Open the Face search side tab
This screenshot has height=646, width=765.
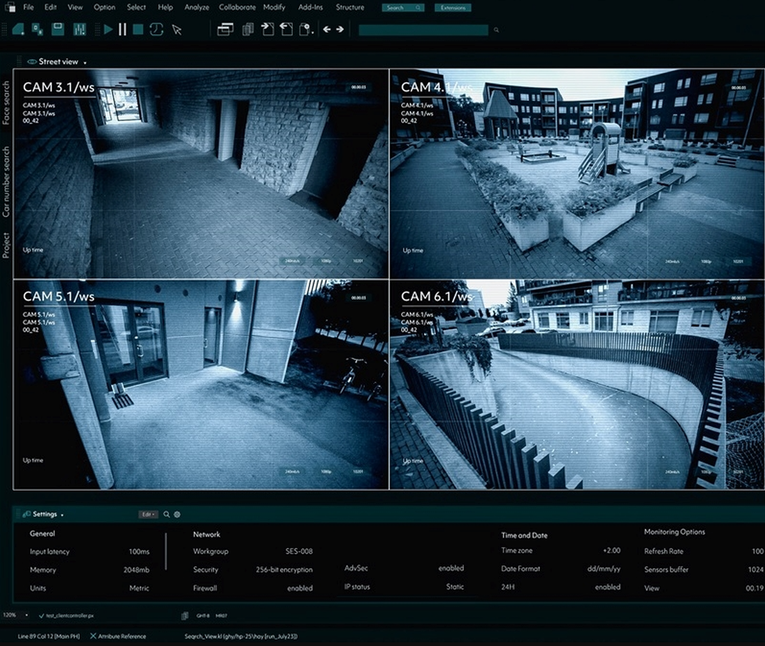coord(6,102)
